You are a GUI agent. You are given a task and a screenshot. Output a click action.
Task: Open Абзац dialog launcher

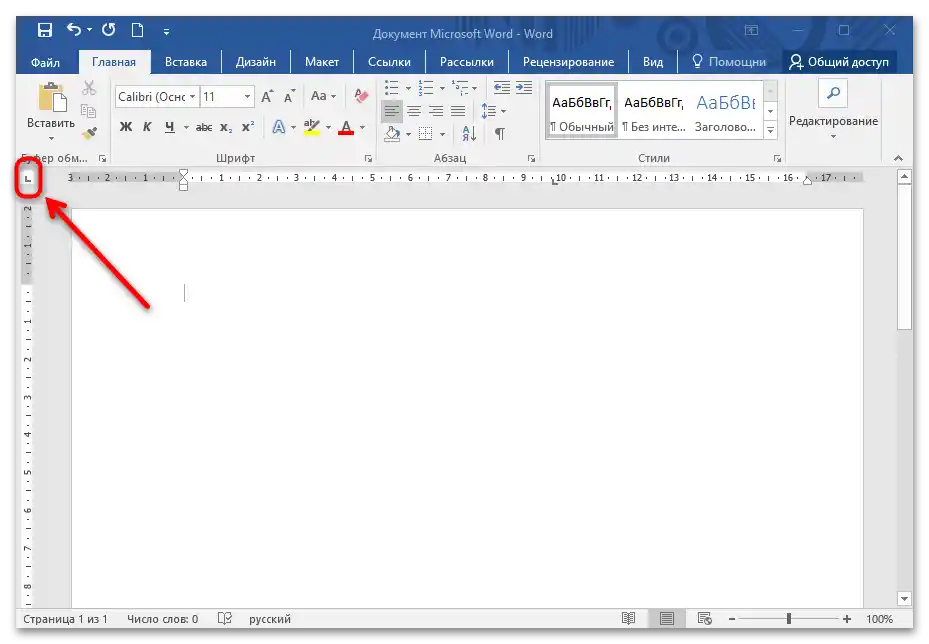click(x=531, y=159)
